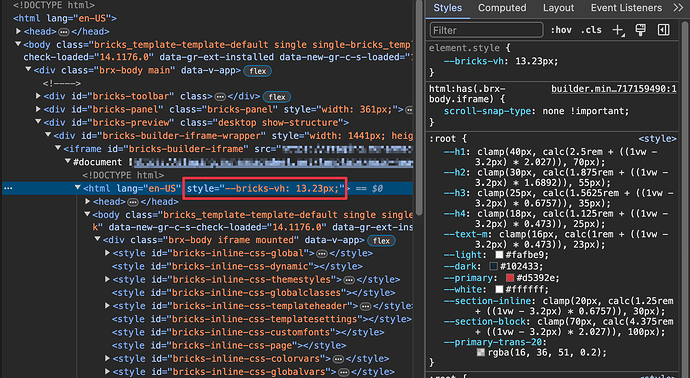Collapse selected html lang en-US node
Image resolution: width=690 pixels, height=378 pixels.
point(77,187)
